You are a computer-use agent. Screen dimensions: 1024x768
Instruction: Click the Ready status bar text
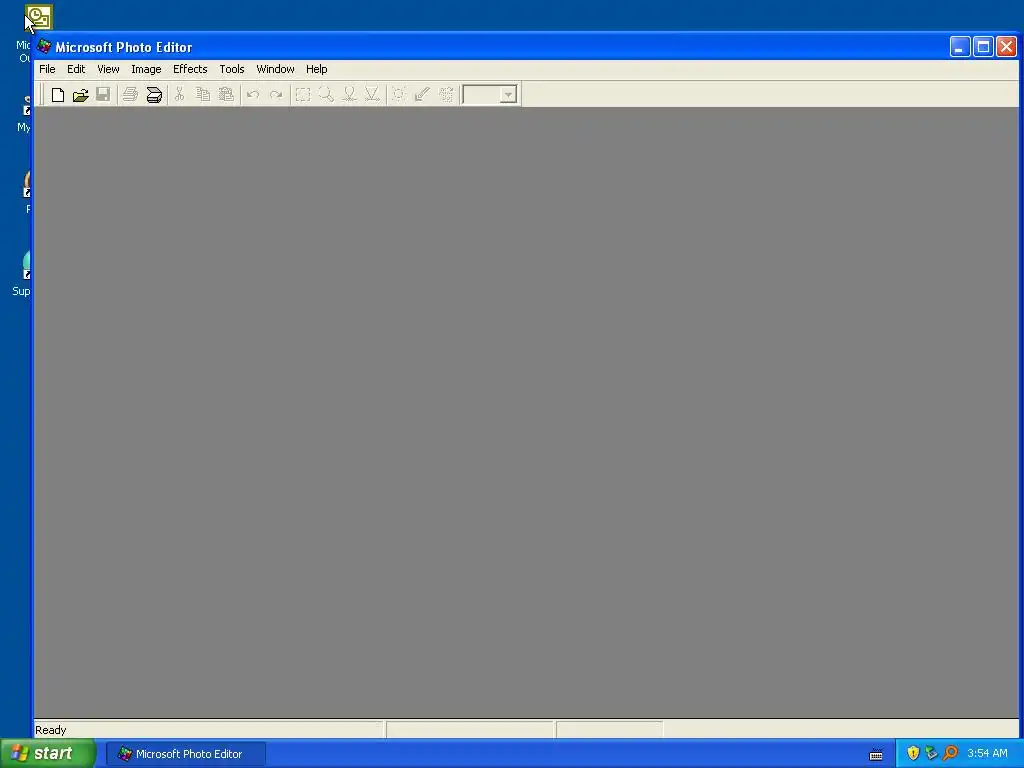point(50,730)
